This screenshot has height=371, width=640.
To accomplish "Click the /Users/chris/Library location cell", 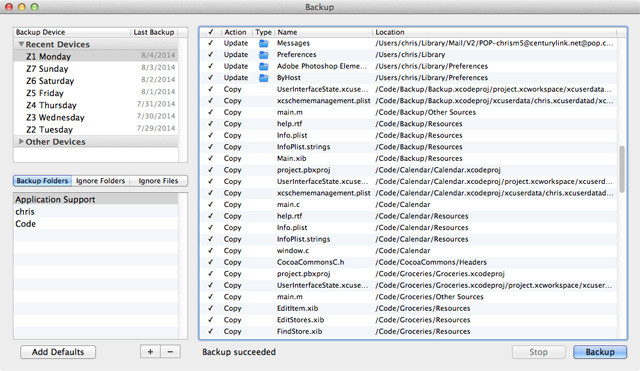I will (410, 55).
